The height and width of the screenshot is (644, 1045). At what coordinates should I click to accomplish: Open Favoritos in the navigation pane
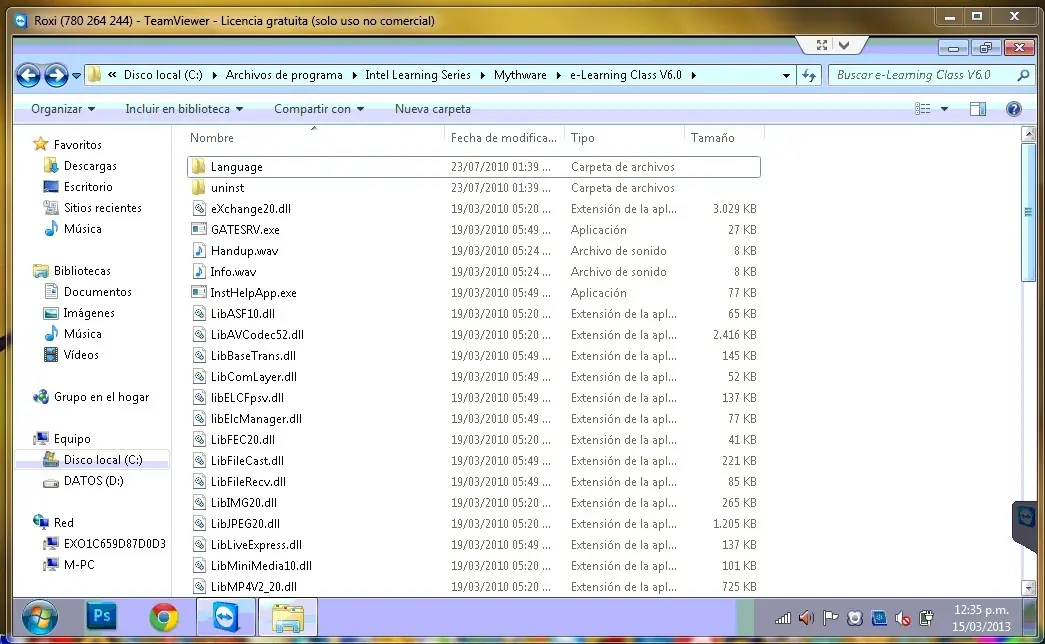(x=77, y=144)
